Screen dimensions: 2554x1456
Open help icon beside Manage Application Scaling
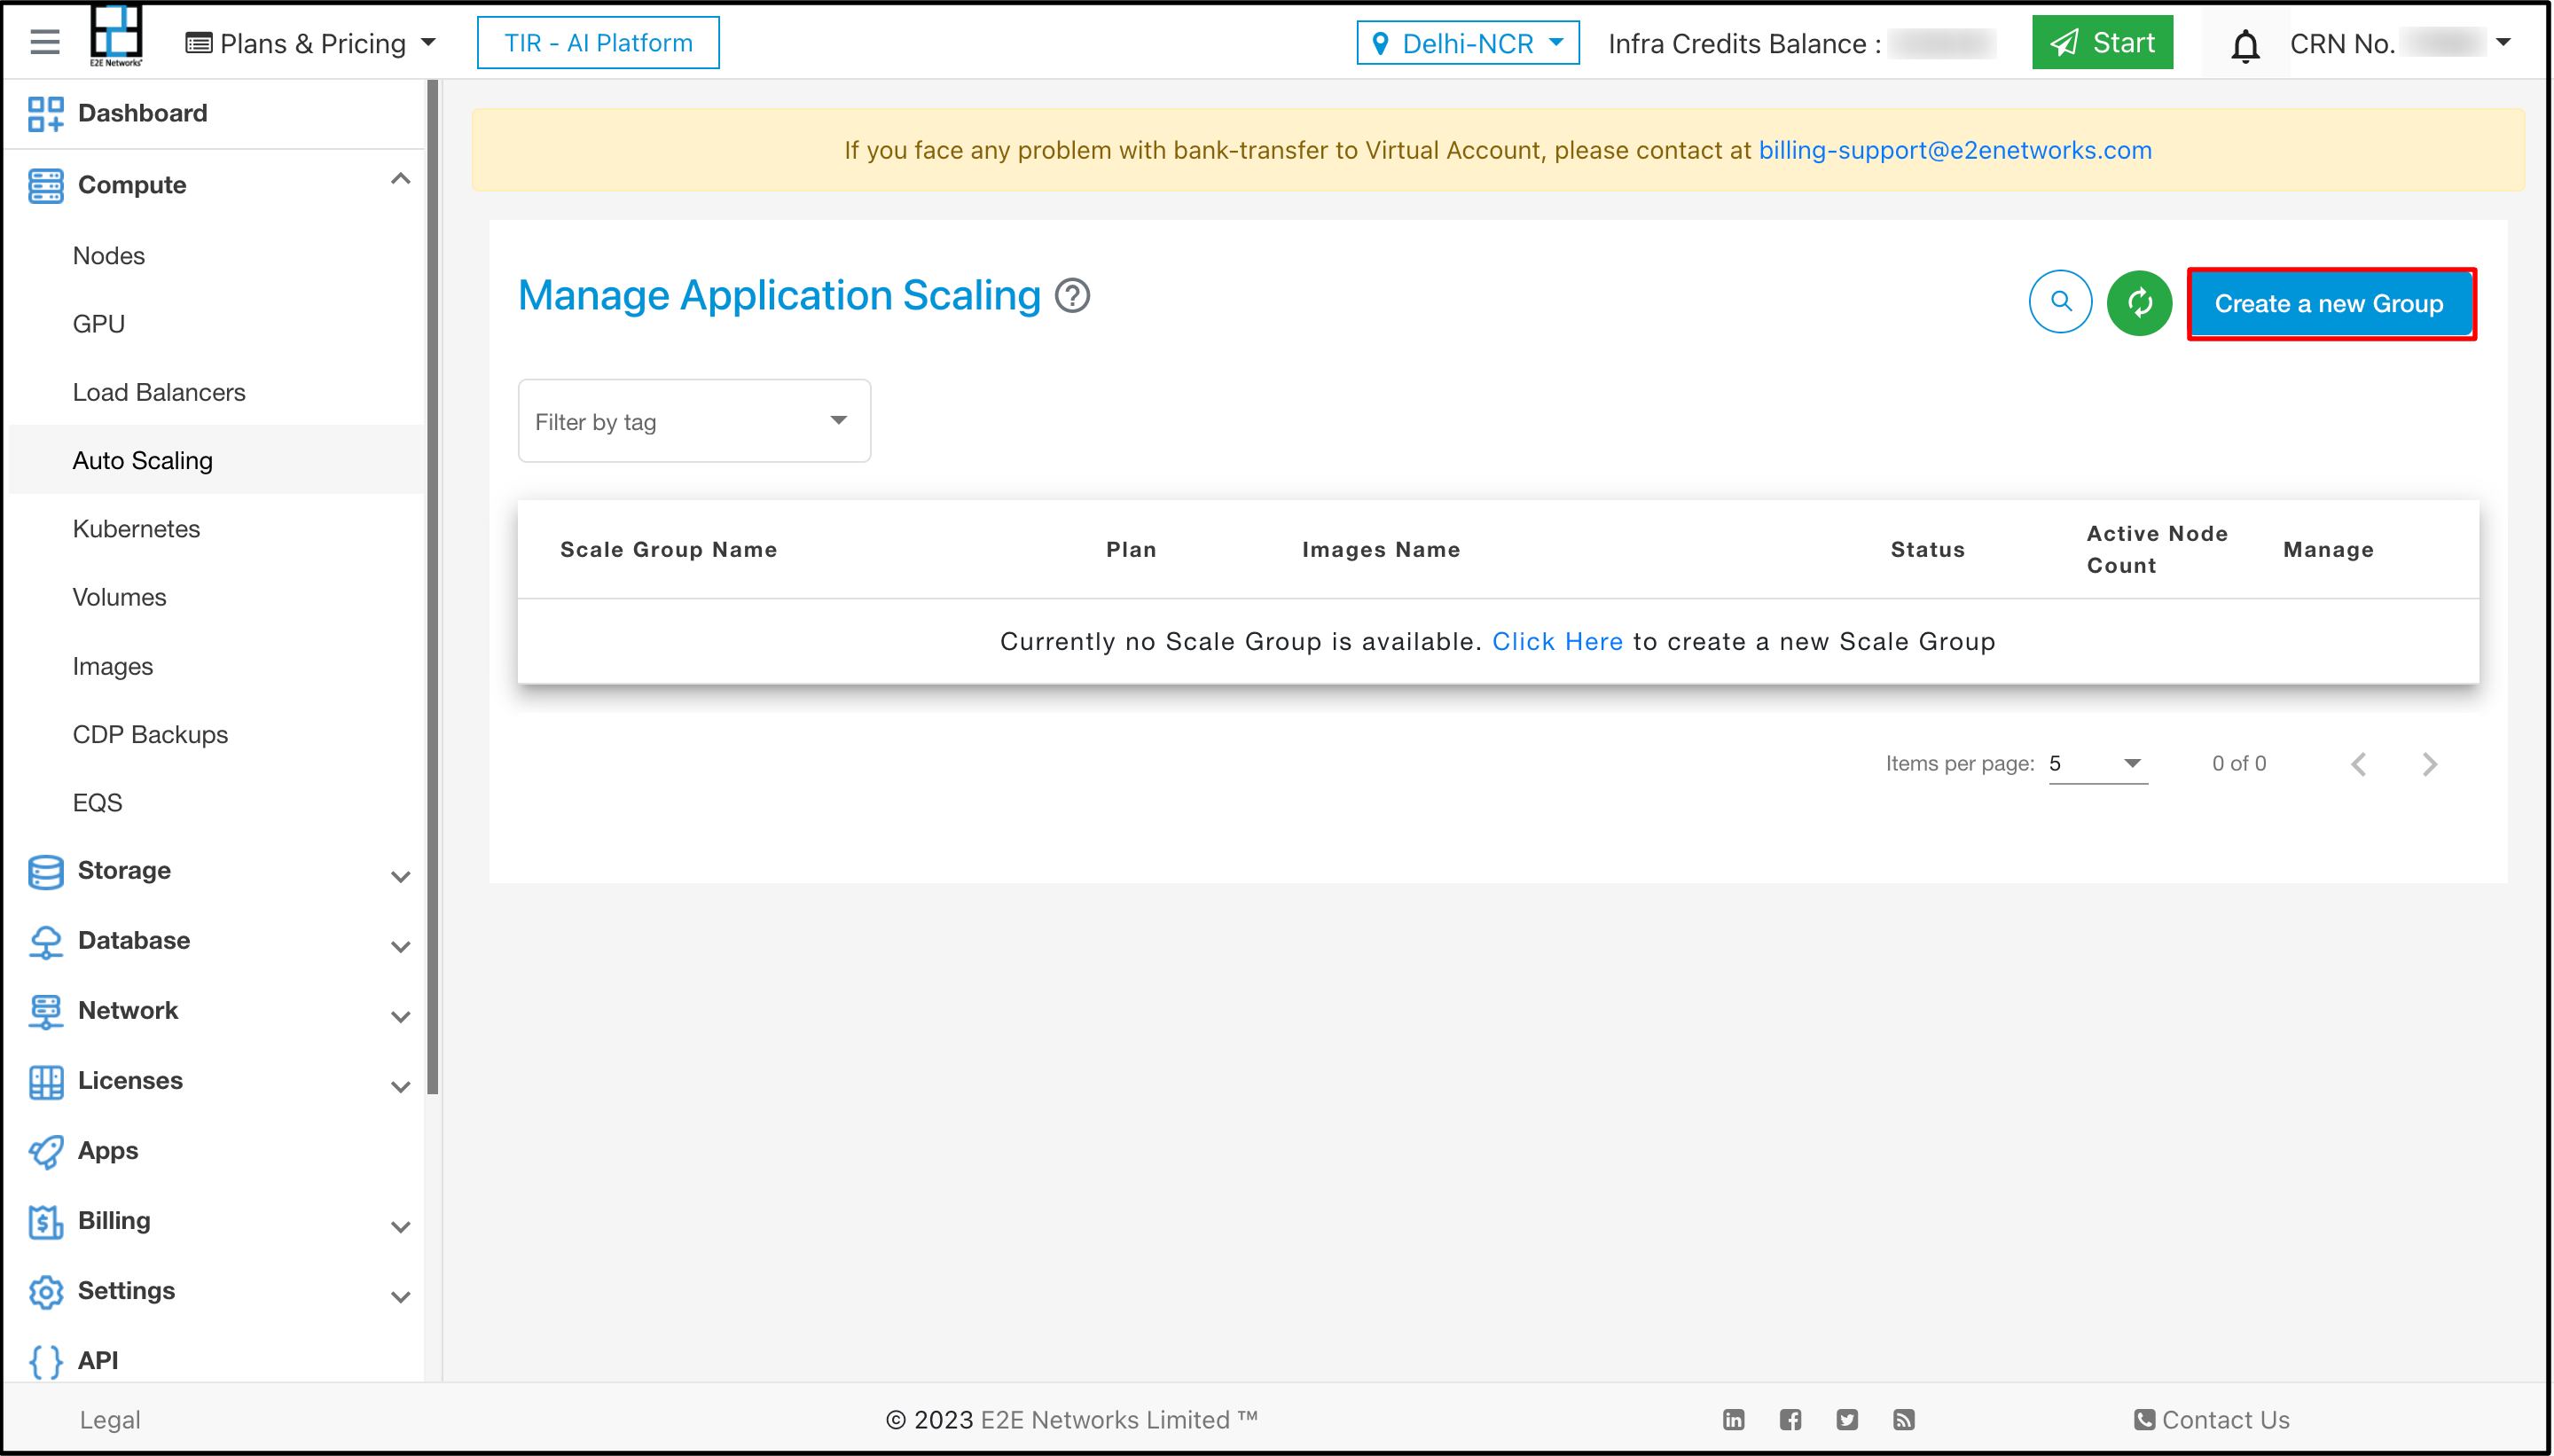[1072, 296]
